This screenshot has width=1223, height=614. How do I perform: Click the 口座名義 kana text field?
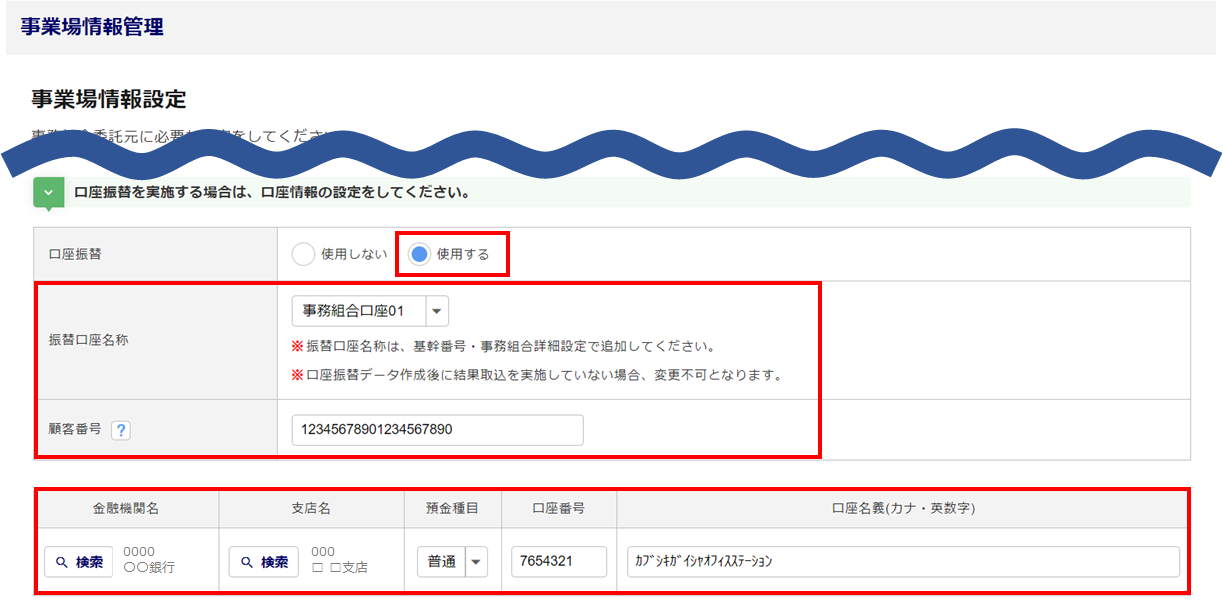coord(903,562)
